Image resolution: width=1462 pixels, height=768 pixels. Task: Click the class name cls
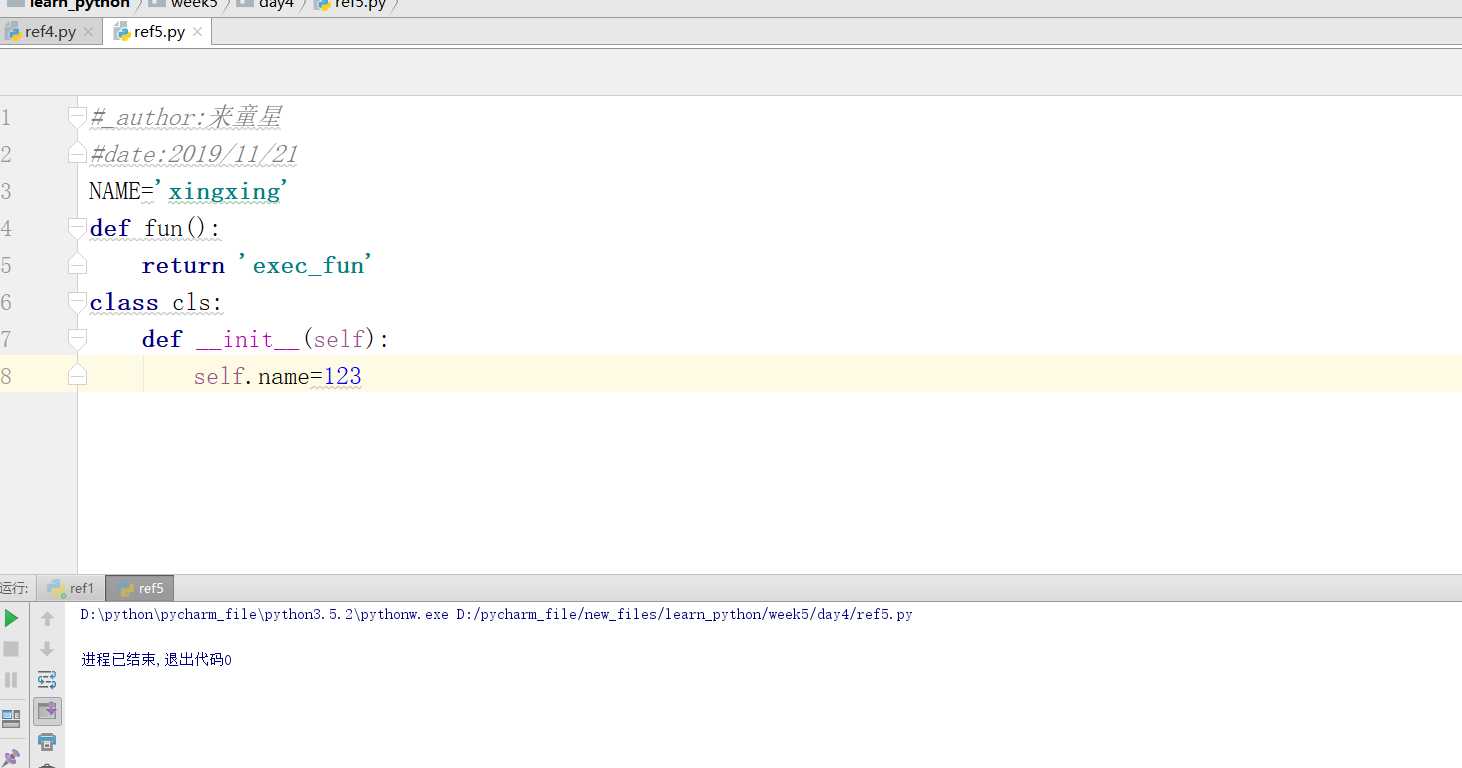[191, 302]
